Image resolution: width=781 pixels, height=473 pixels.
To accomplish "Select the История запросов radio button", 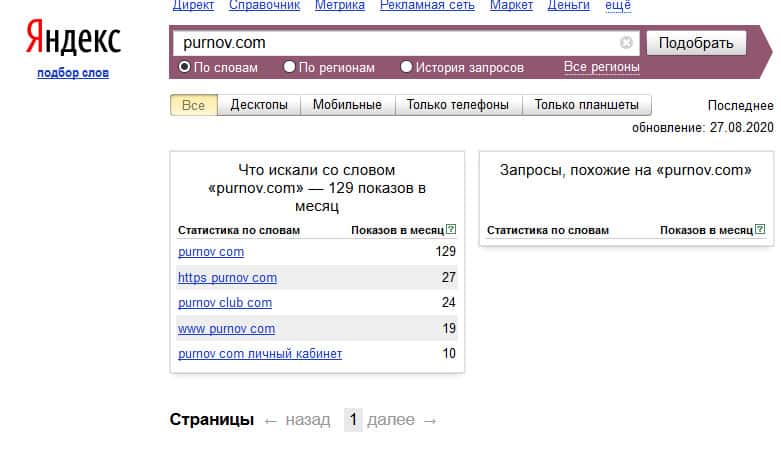I will click(x=406, y=68).
